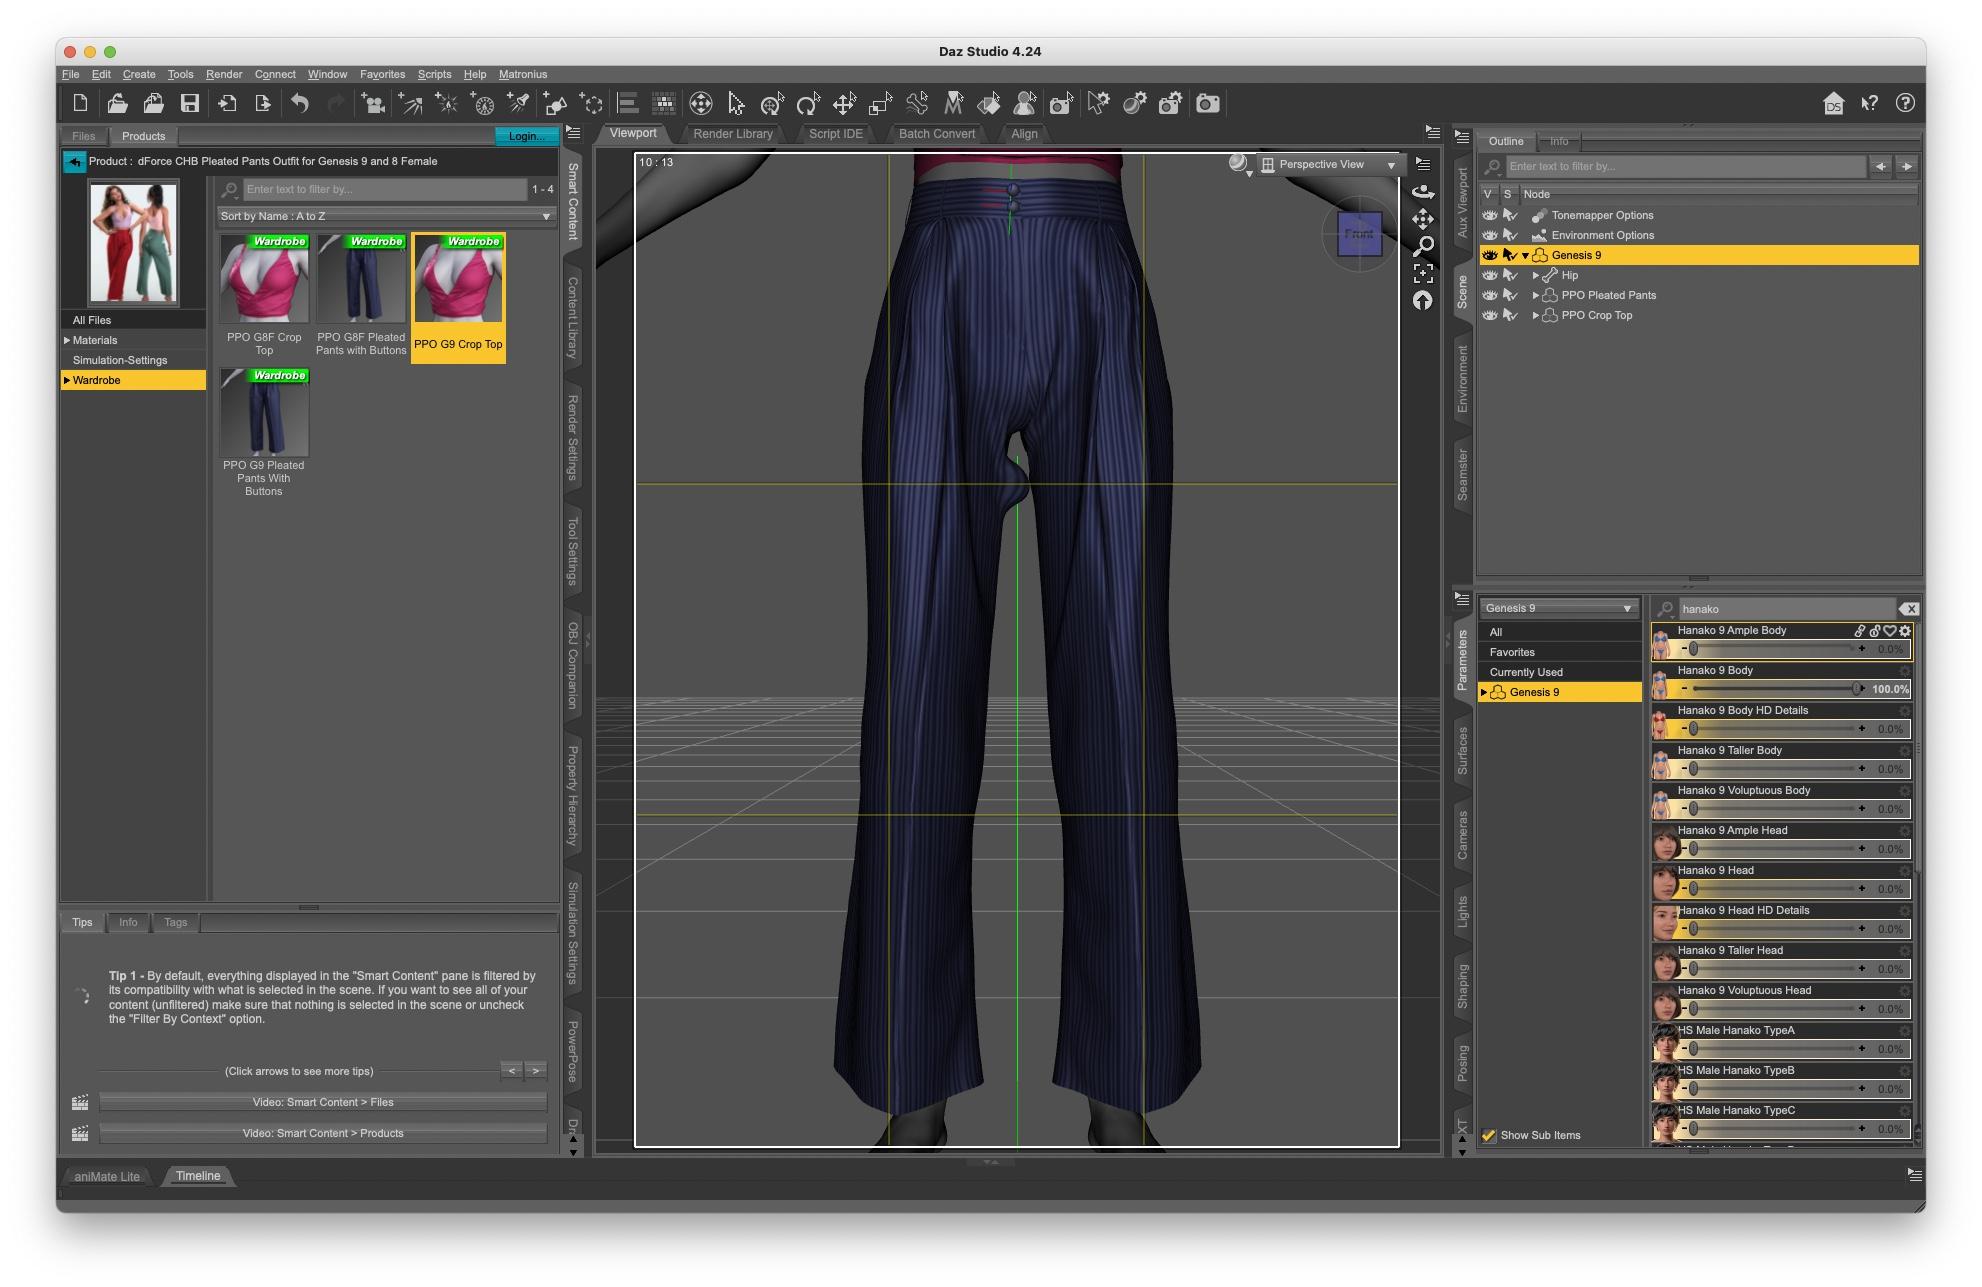Expand the Hip node in Scene
The height and width of the screenshot is (1287, 1982).
[x=1535, y=275]
